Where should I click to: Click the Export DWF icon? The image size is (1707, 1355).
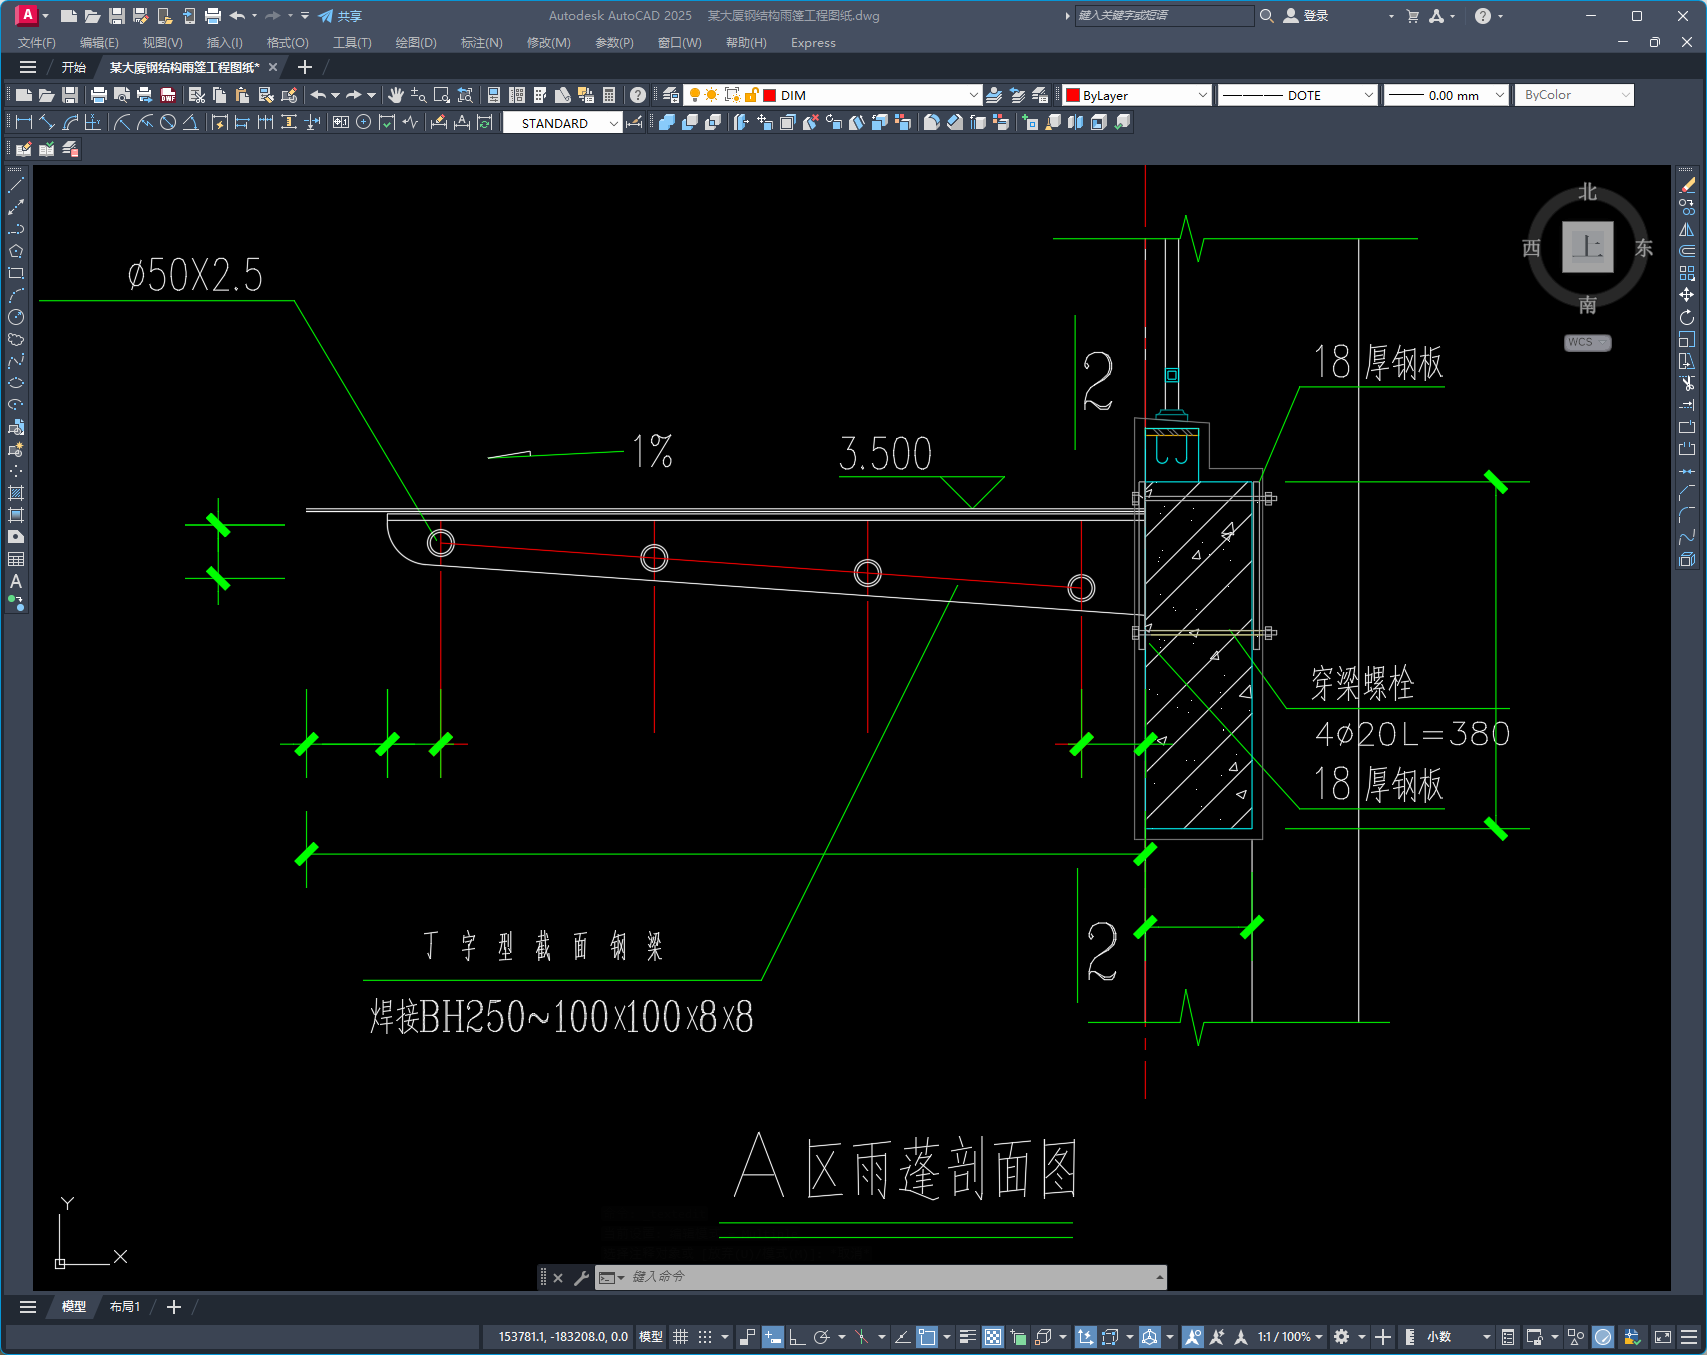click(x=168, y=95)
